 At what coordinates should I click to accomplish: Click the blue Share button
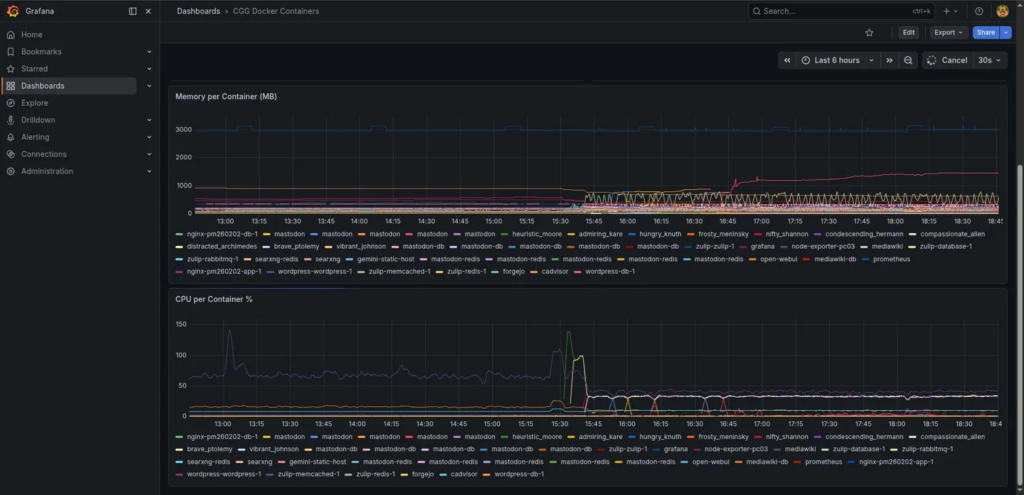pos(985,32)
